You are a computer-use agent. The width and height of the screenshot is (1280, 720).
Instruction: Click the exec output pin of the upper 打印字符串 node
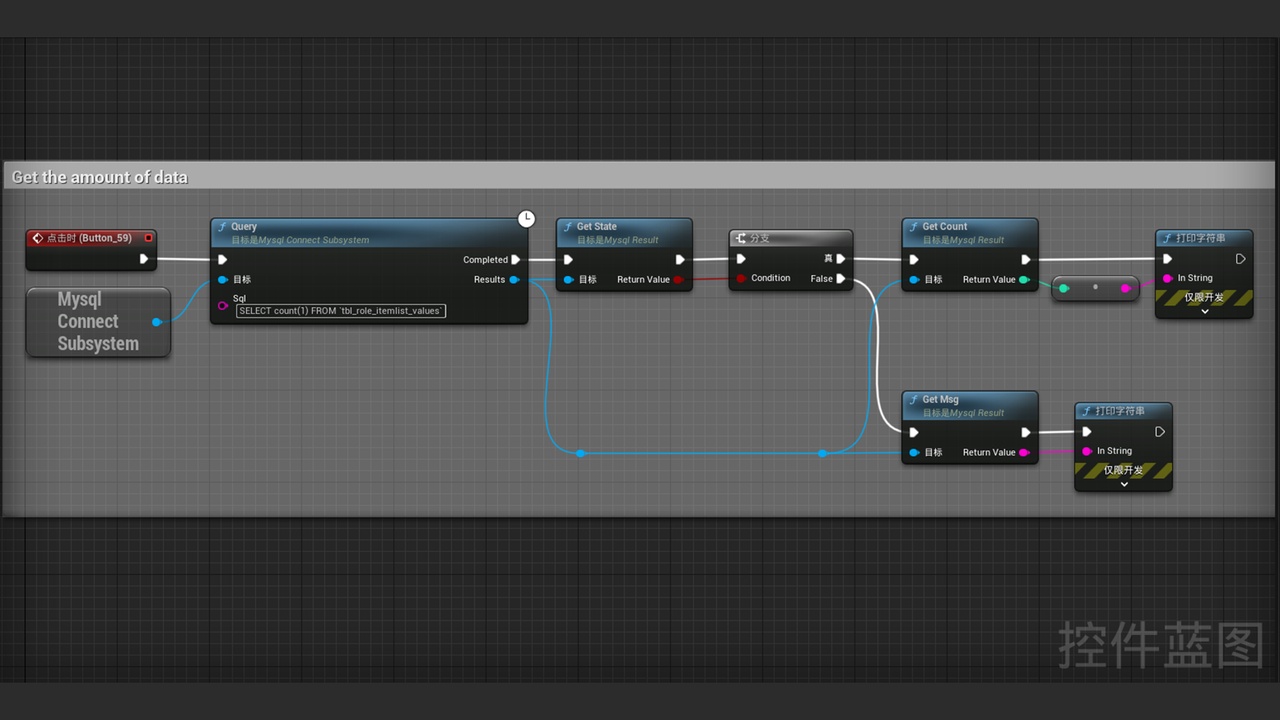click(x=1240, y=259)
